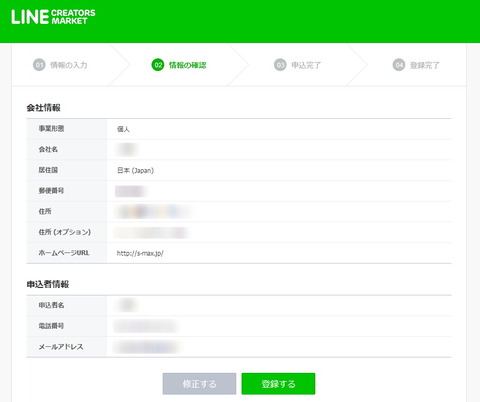Select step 01 情報の入力
Screen dimensions: 480x402
pos(60,65)
